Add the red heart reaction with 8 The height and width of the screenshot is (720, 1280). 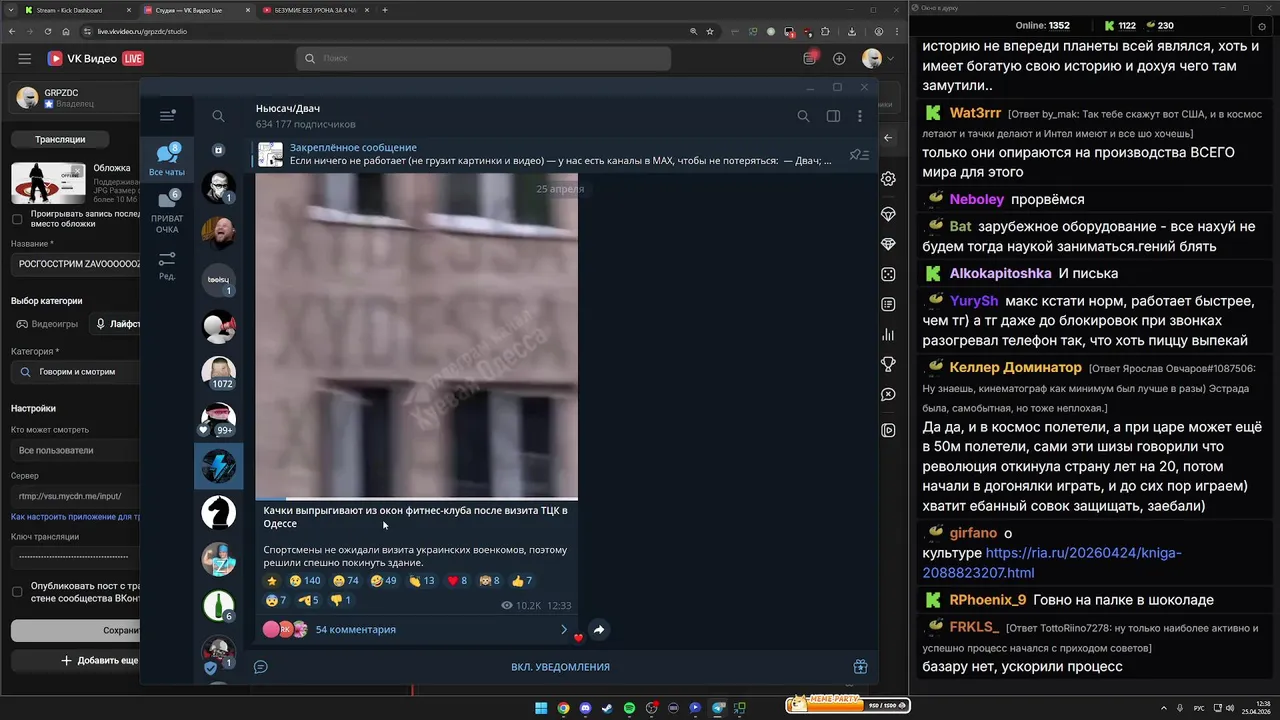pos(457,581)
